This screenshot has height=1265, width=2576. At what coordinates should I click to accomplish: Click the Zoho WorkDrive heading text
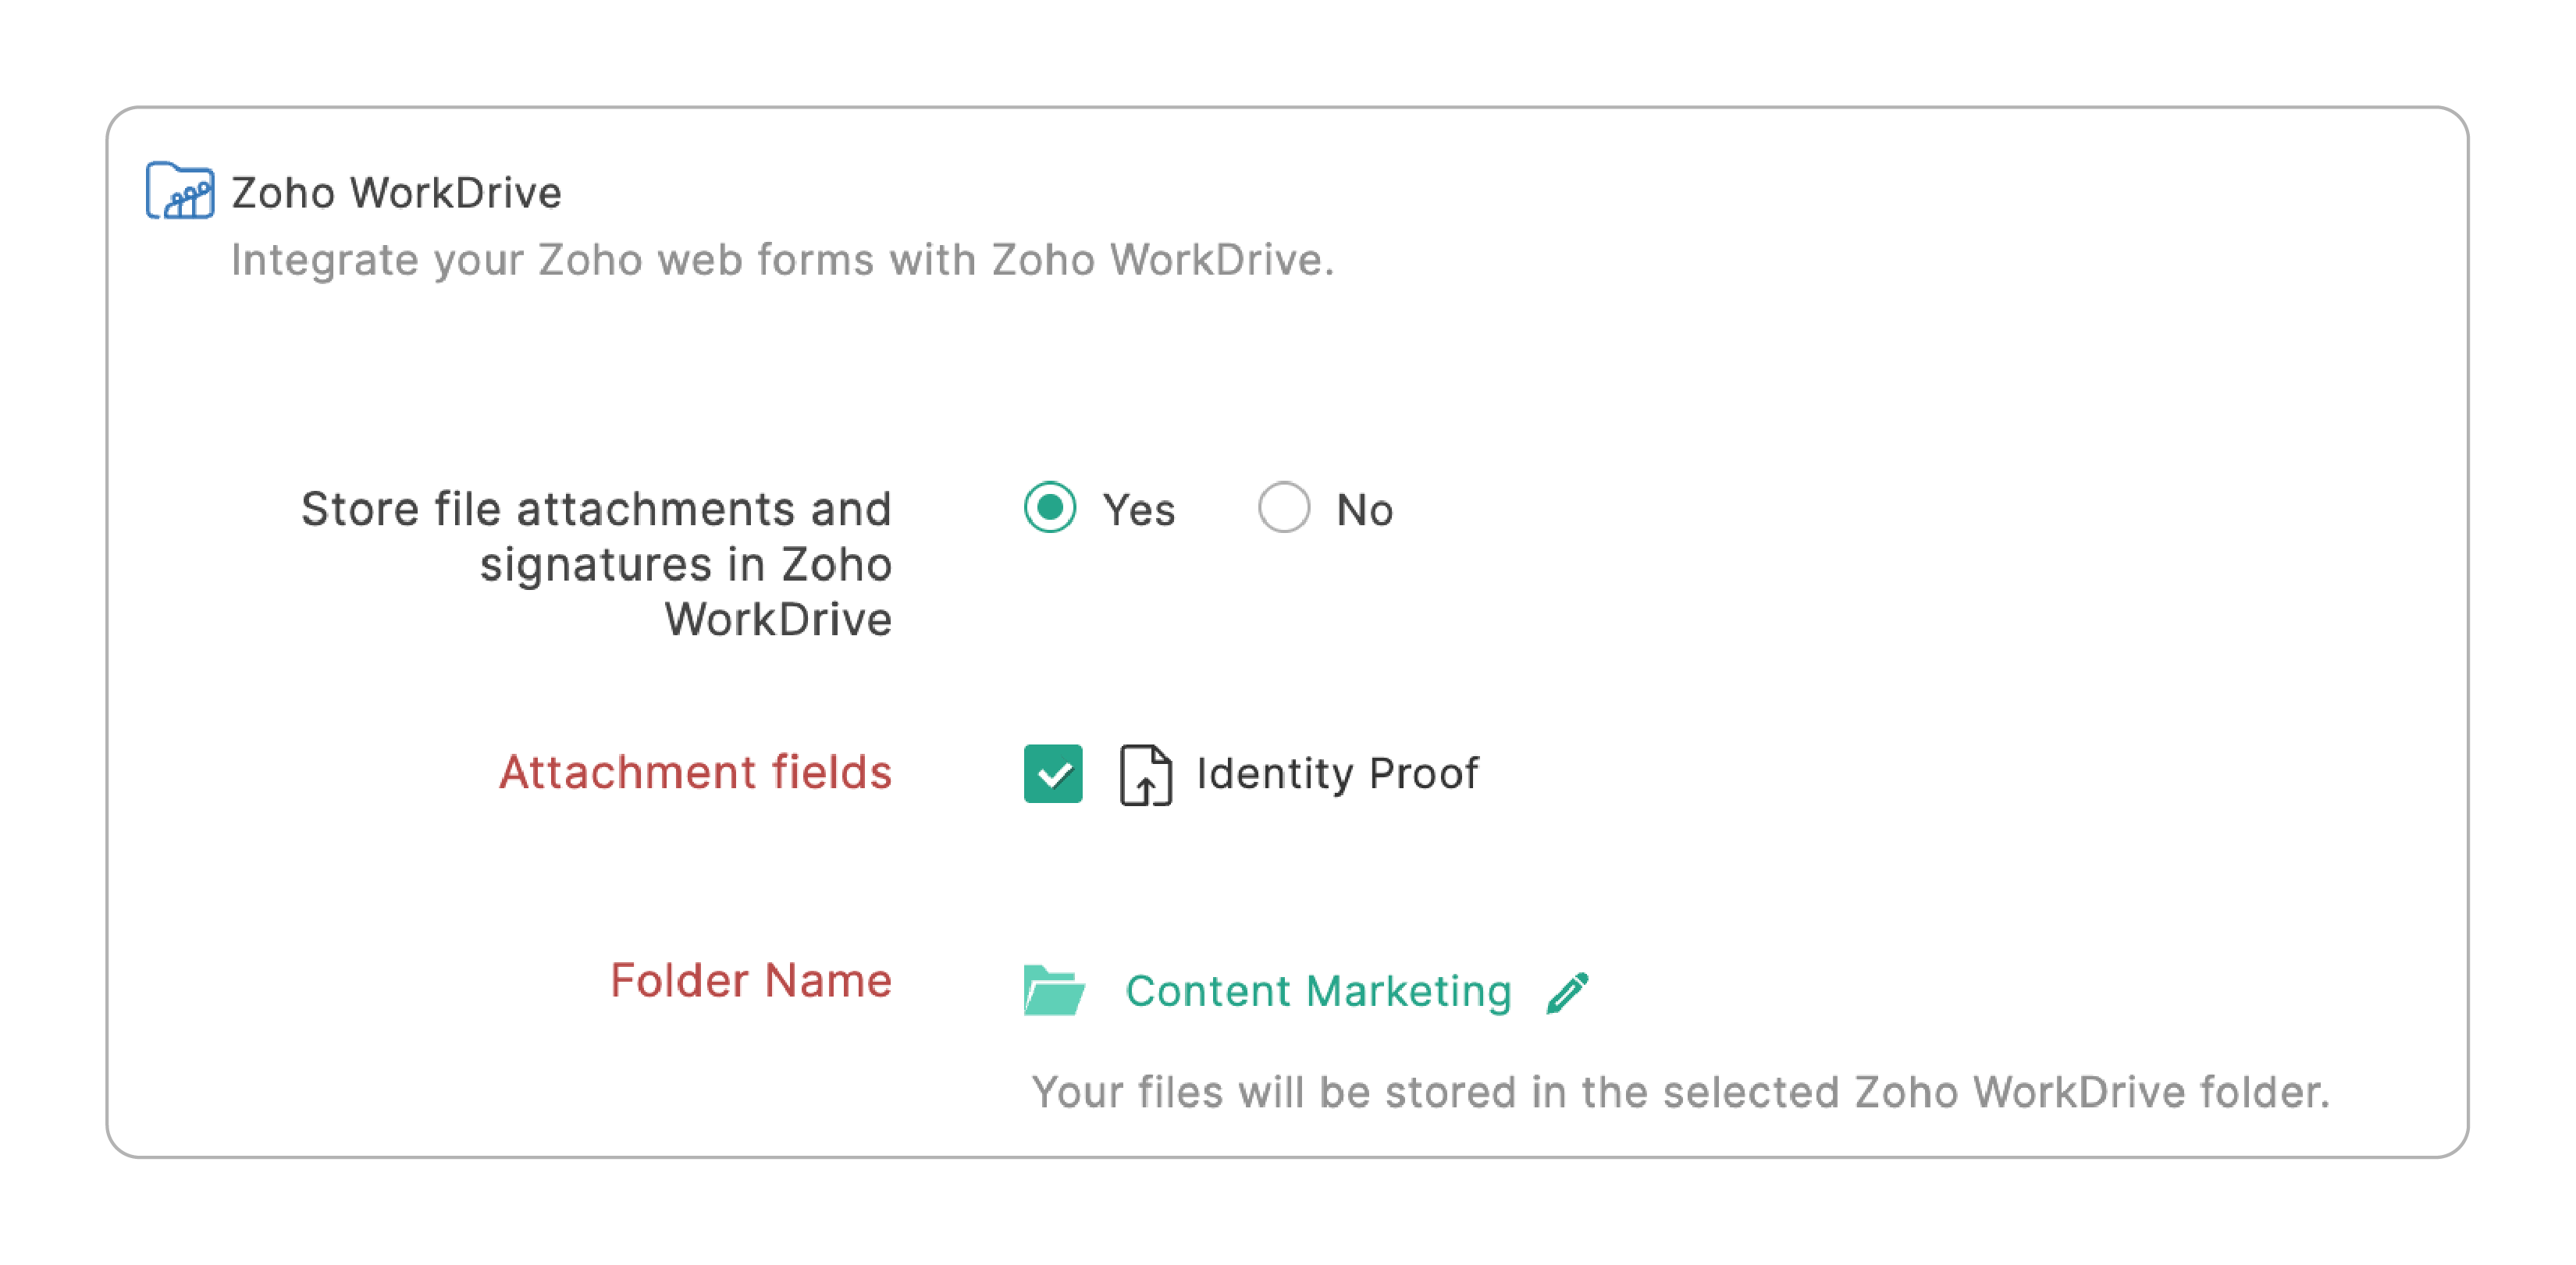[x=396, y=192]
